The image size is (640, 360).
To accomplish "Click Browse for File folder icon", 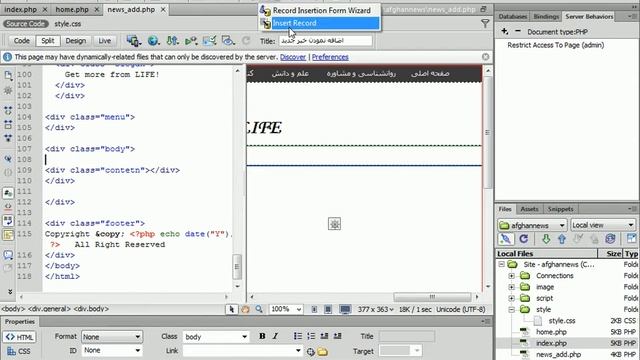I will [322, 351].
